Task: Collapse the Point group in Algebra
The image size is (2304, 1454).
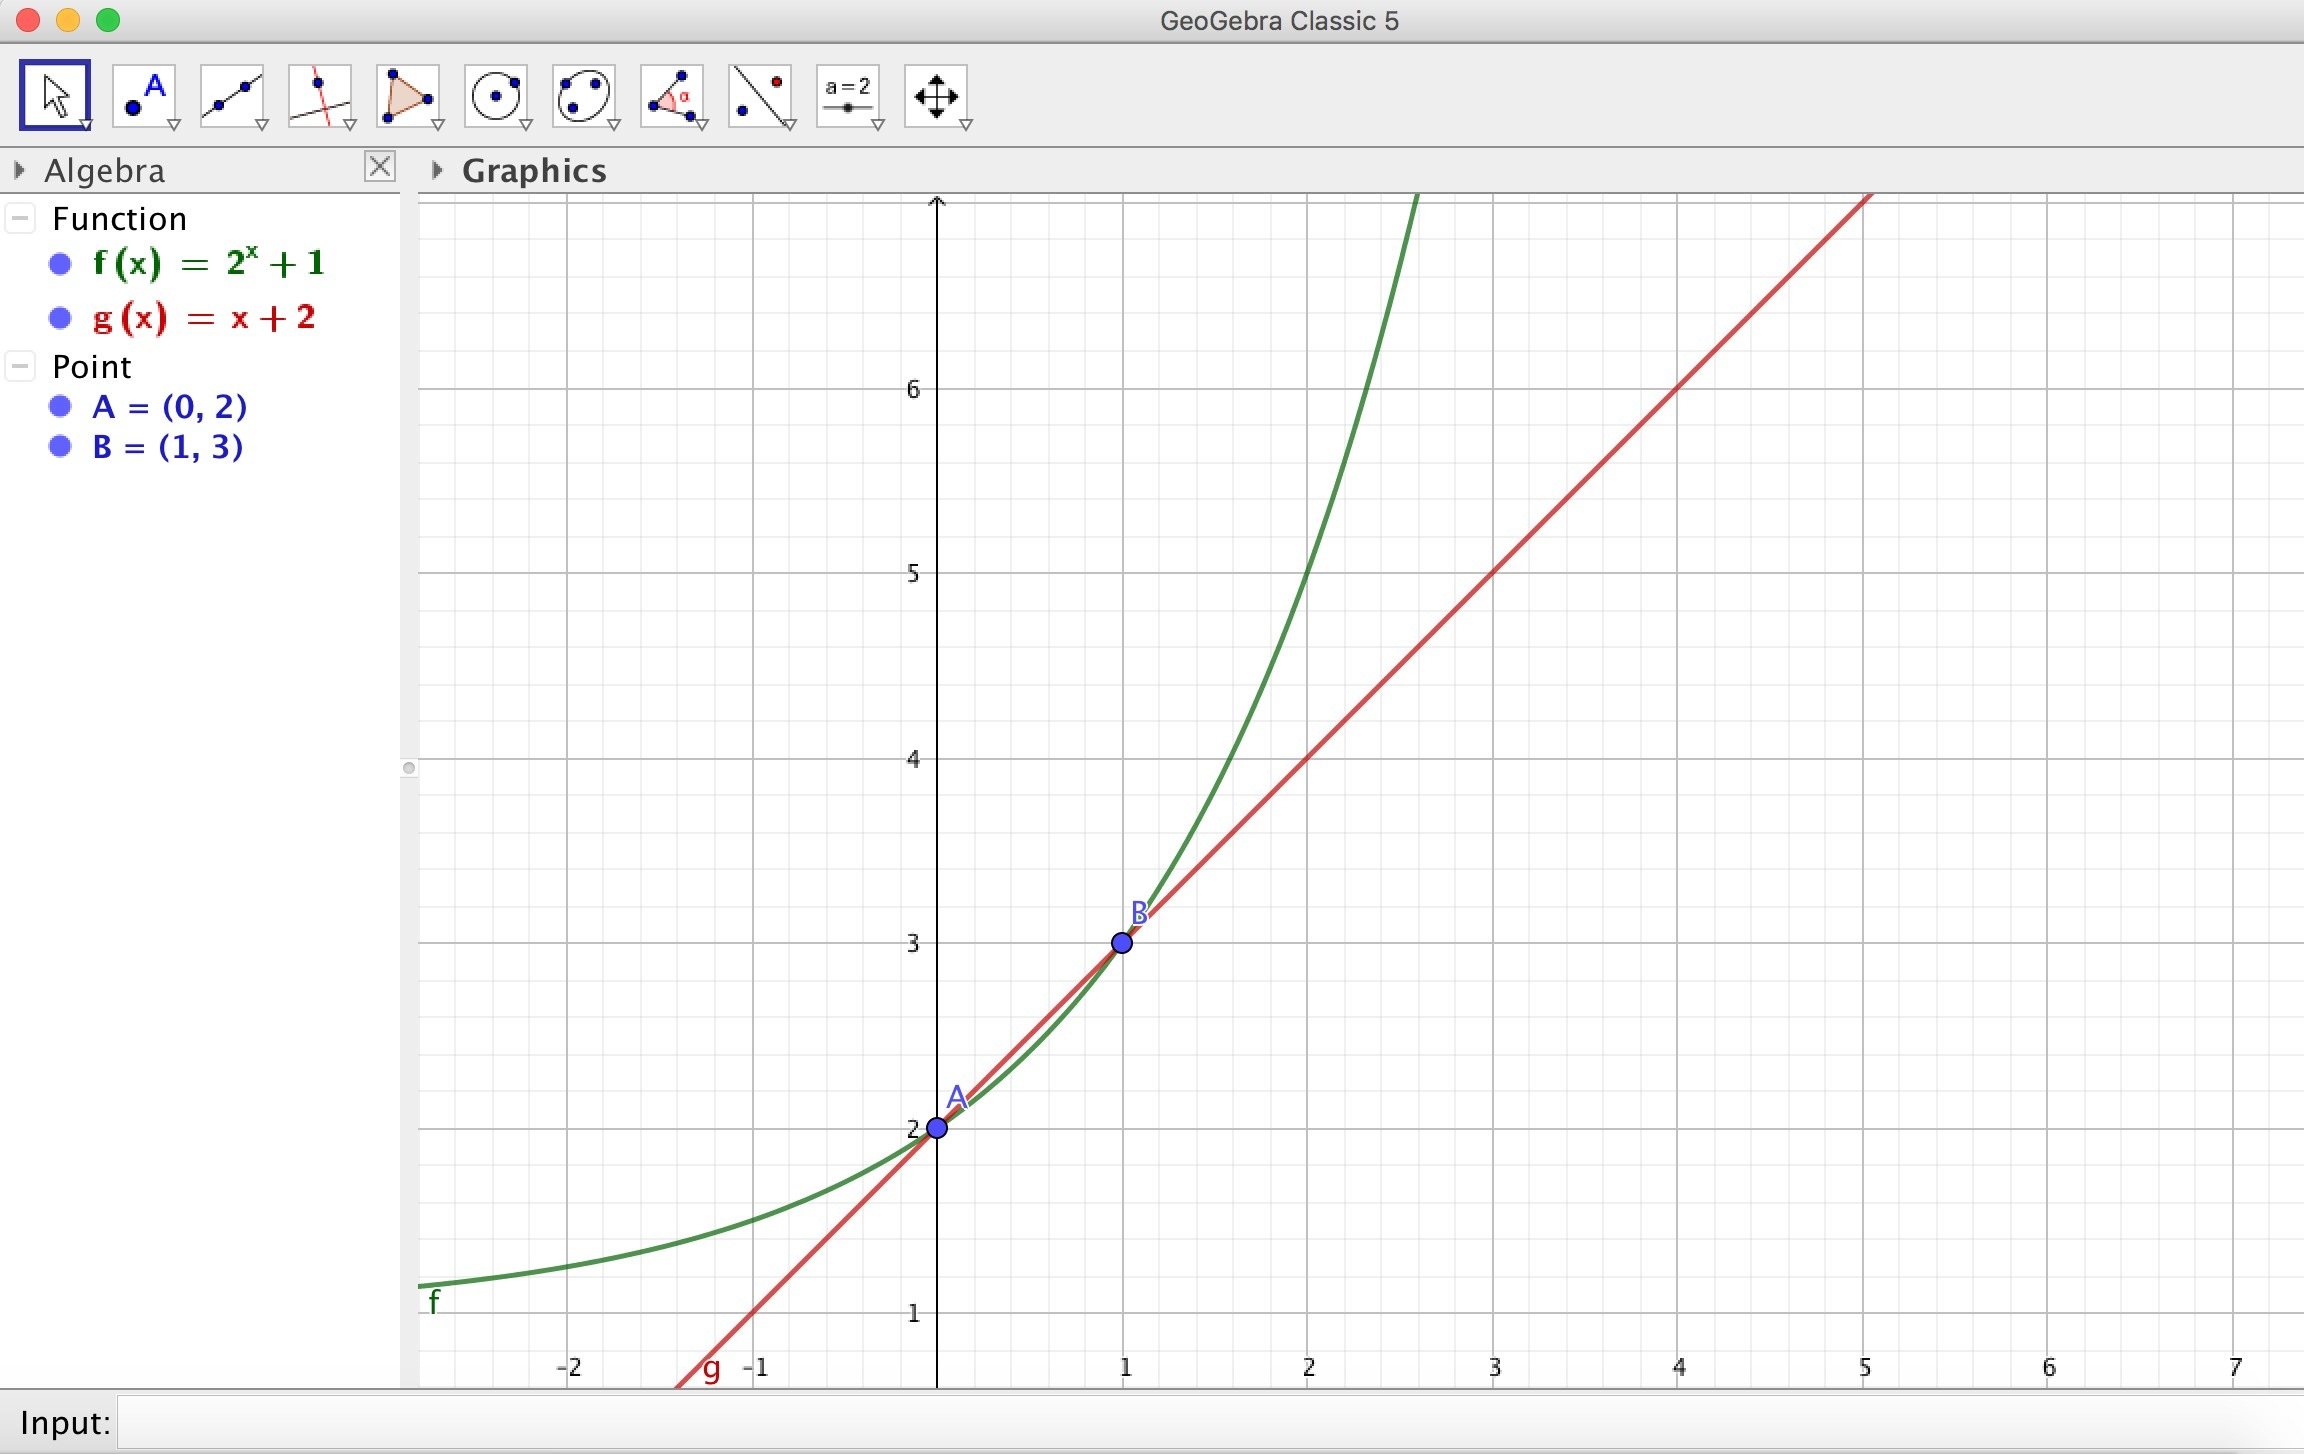Action: [20, 366]
